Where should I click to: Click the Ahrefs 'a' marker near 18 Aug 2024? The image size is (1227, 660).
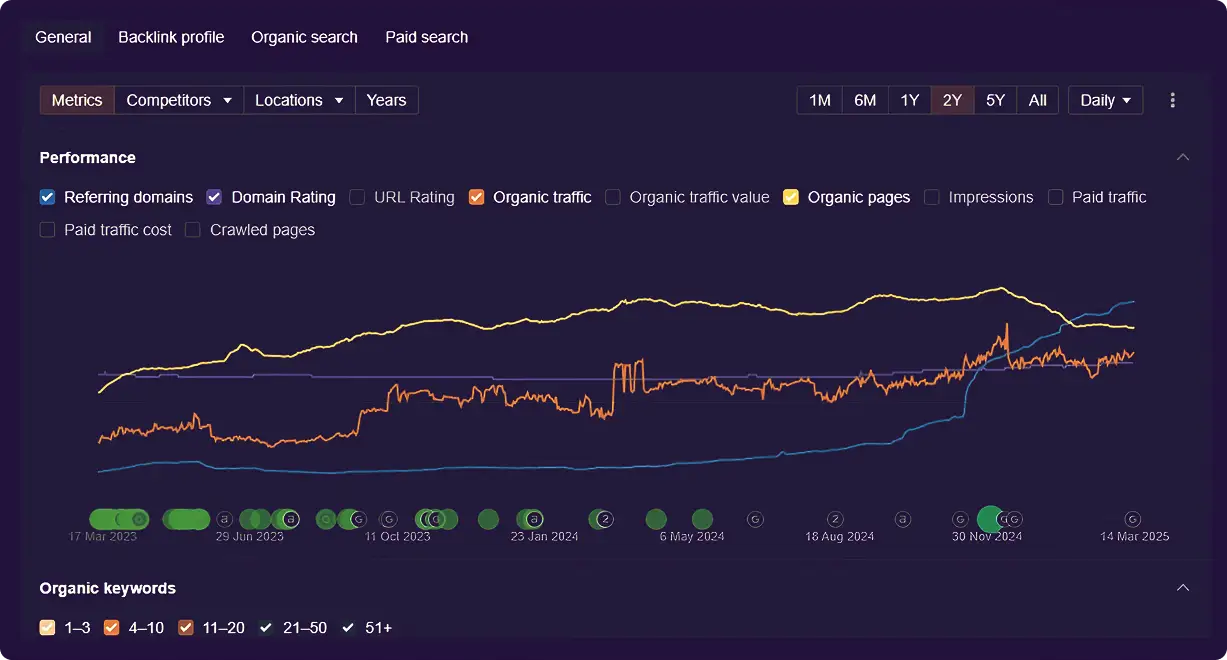901,519
